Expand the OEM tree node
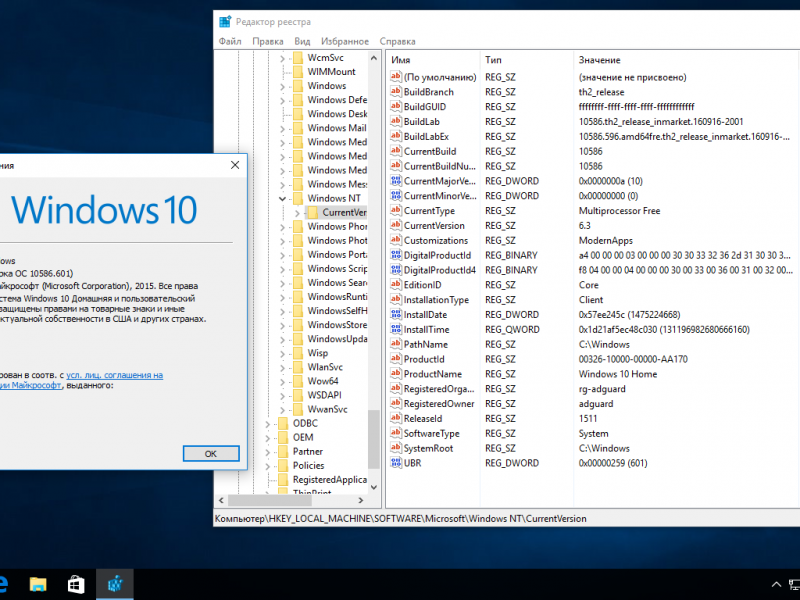The width and height of the screenshot is (800, 600). point(267,438)
